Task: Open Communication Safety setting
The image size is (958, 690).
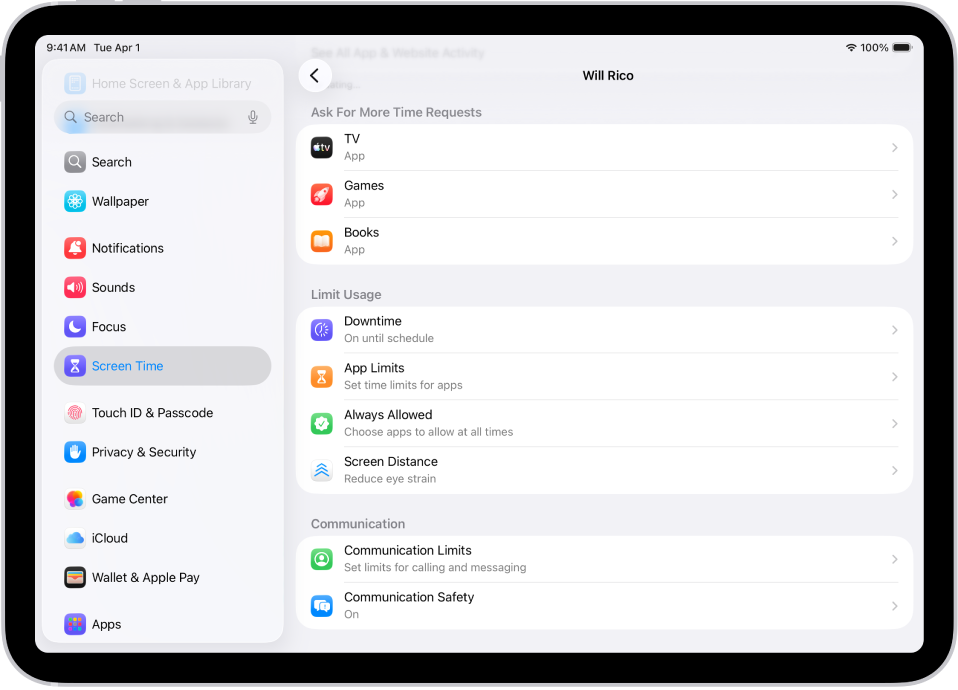Action: 604,606
